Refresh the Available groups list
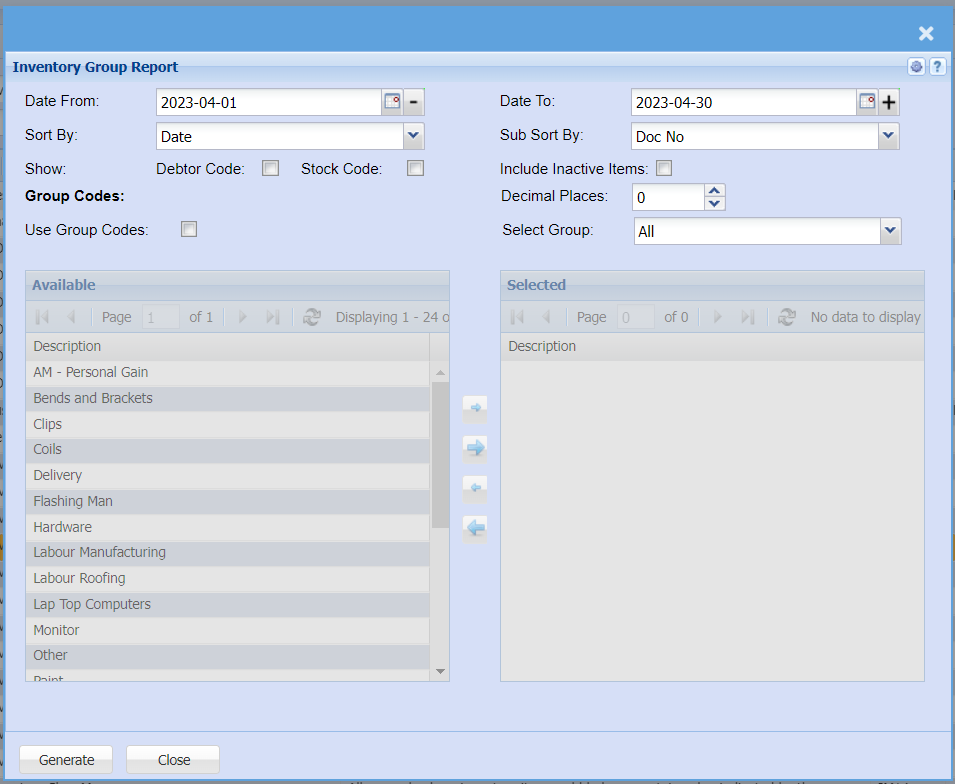 pos(312,317)
